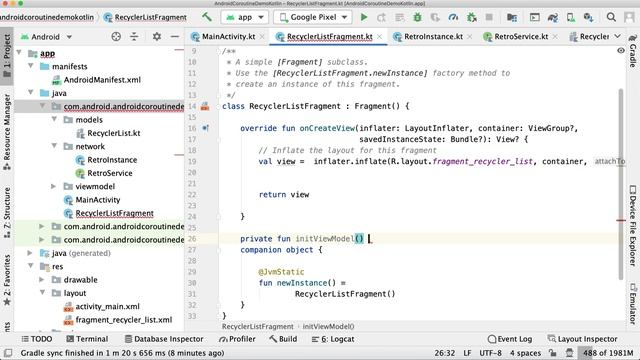The image size is (640, 360).
Task: Close the RecyclerListFragment.kt tab
Action: pos(380,36)
